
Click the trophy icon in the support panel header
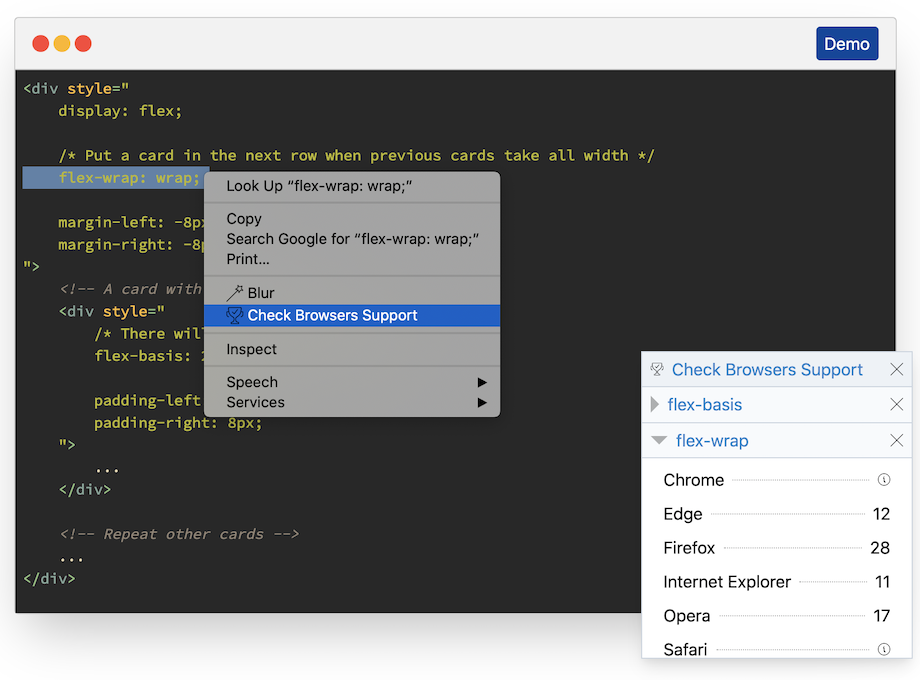click(658, 369)
